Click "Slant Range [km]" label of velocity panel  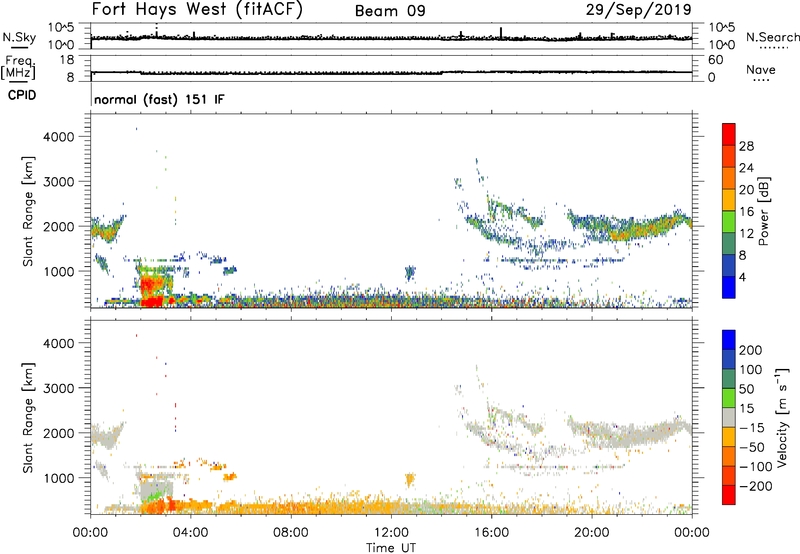point(28,418)
